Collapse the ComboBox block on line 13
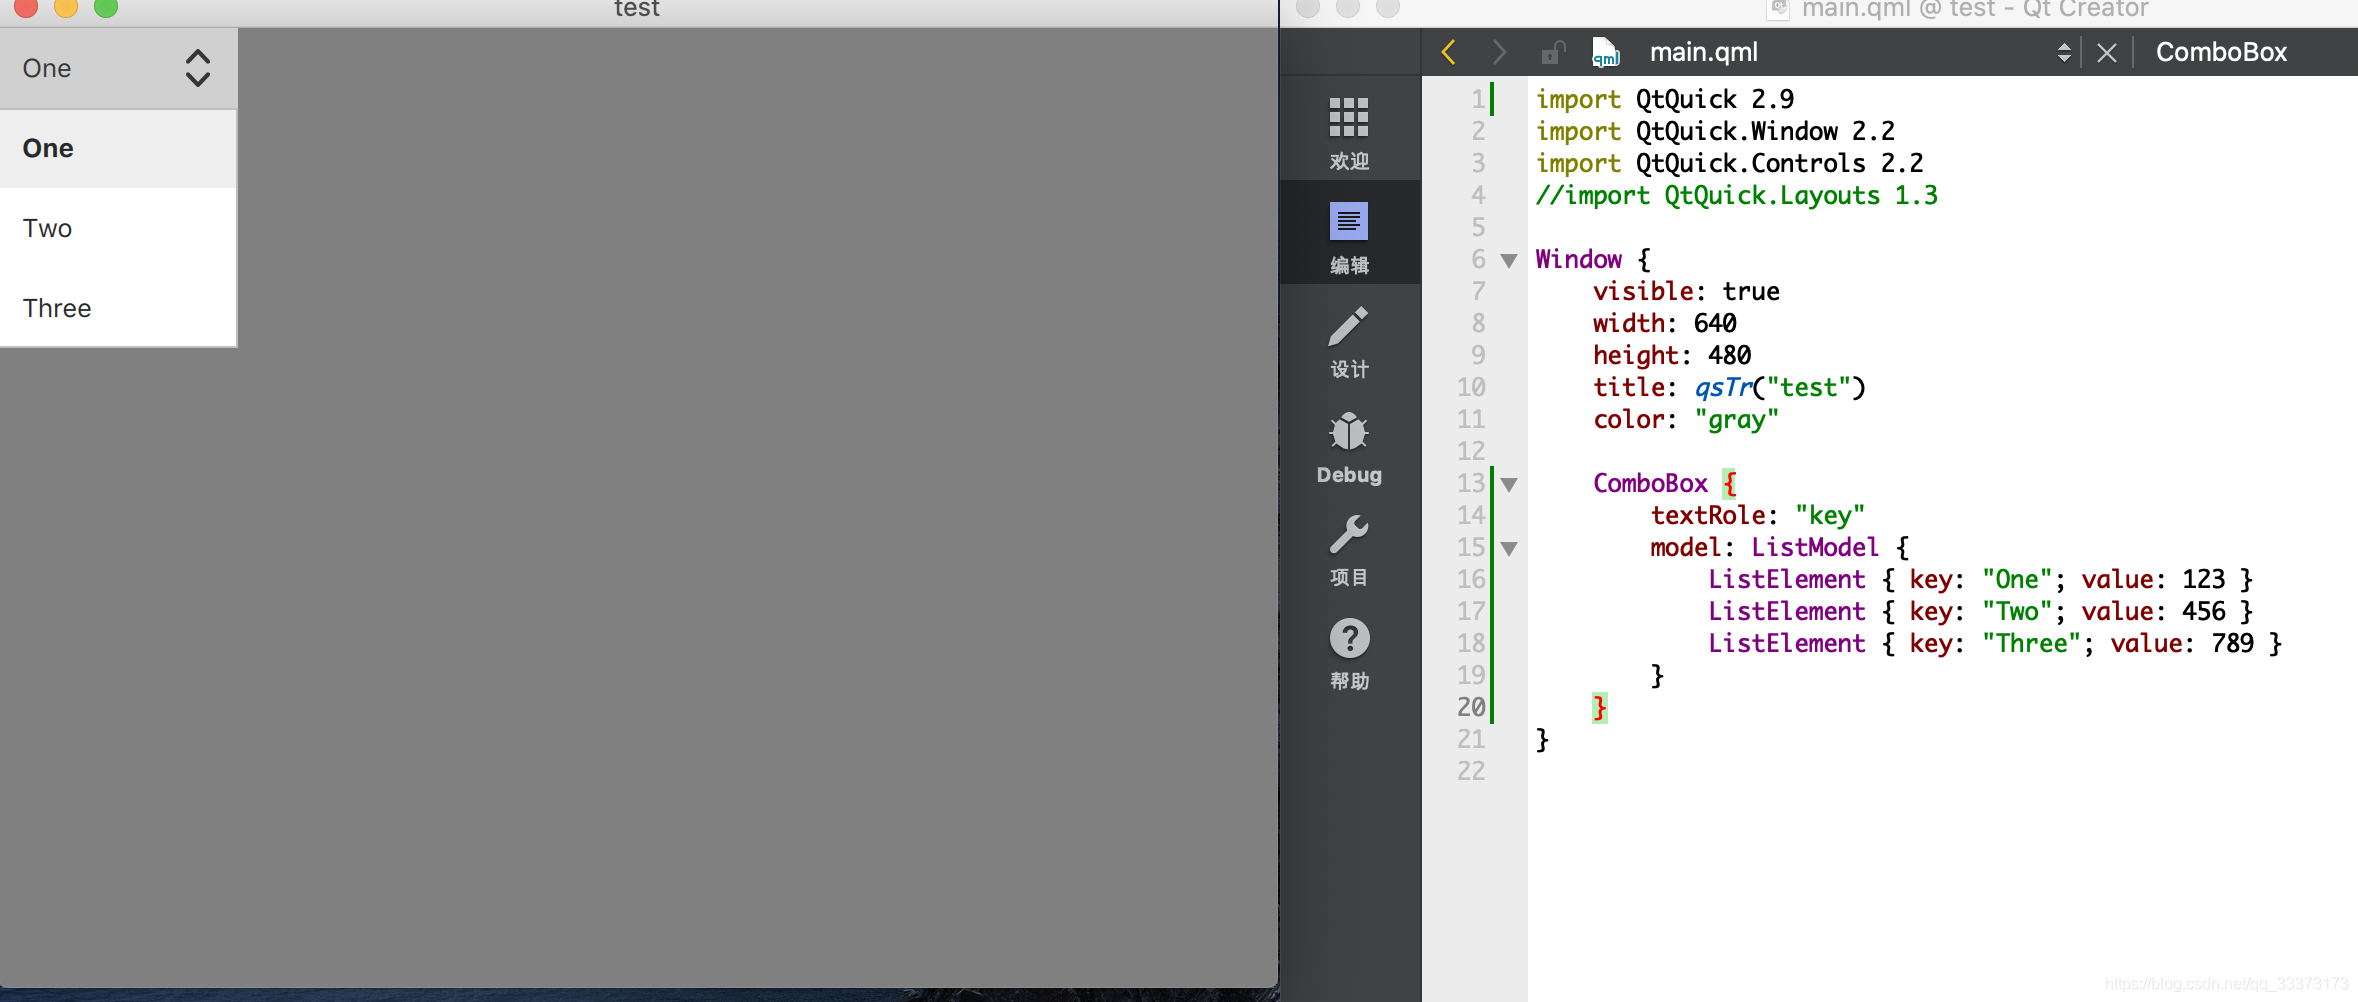Viewport: 2358px width, 1002px height. (1509, 484)
